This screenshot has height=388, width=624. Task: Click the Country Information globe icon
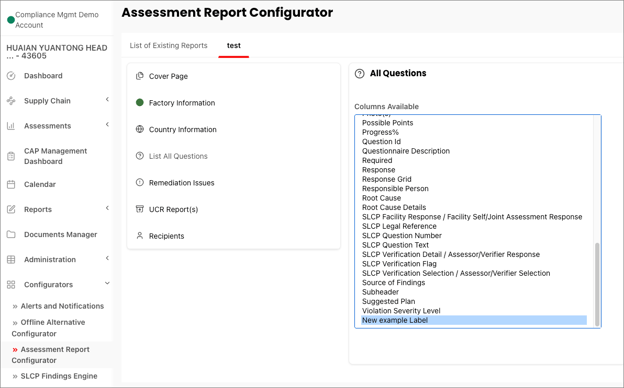tap(140, 129)
